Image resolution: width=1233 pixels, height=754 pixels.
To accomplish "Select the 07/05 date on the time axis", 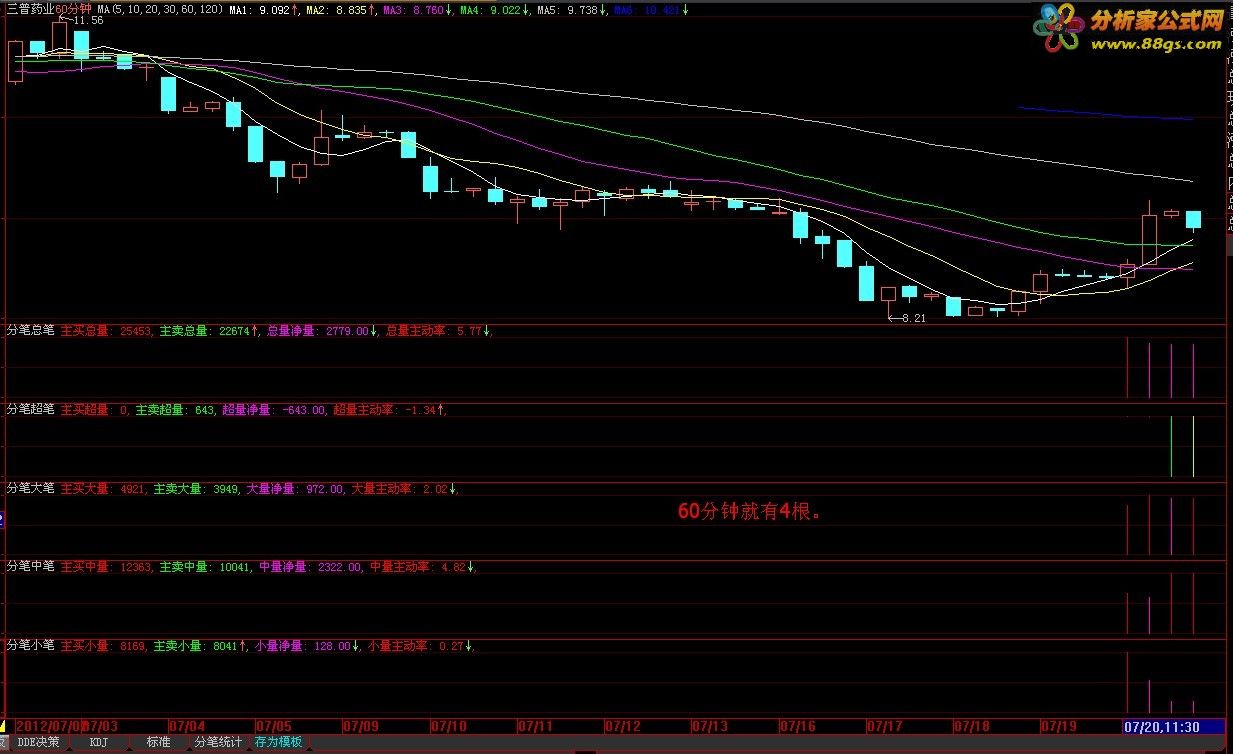I will pos(274,725).
